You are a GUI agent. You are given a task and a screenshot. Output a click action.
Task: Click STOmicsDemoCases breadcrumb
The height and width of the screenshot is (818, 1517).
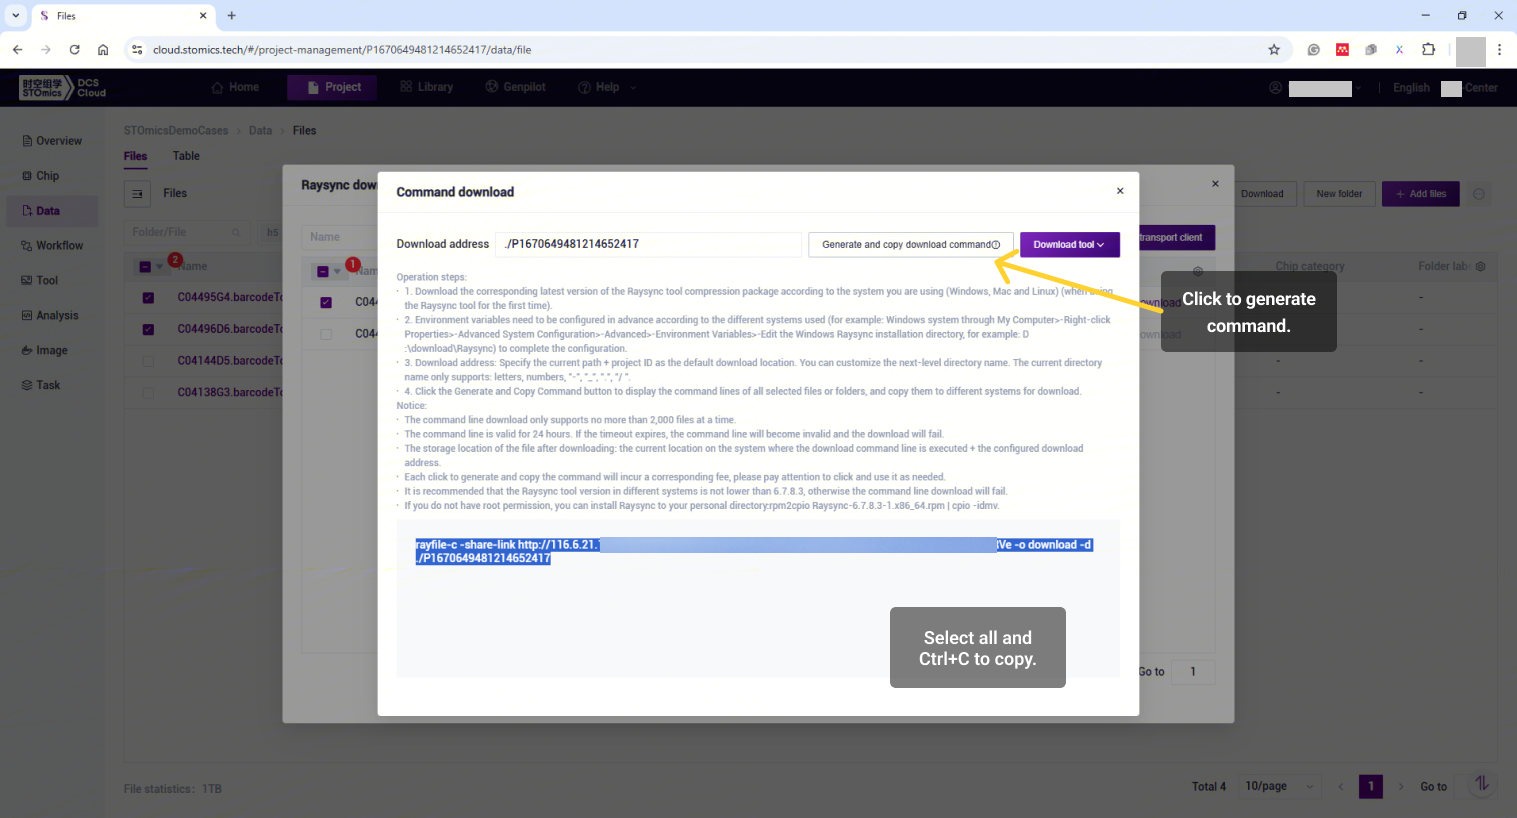tap(176, 131)
